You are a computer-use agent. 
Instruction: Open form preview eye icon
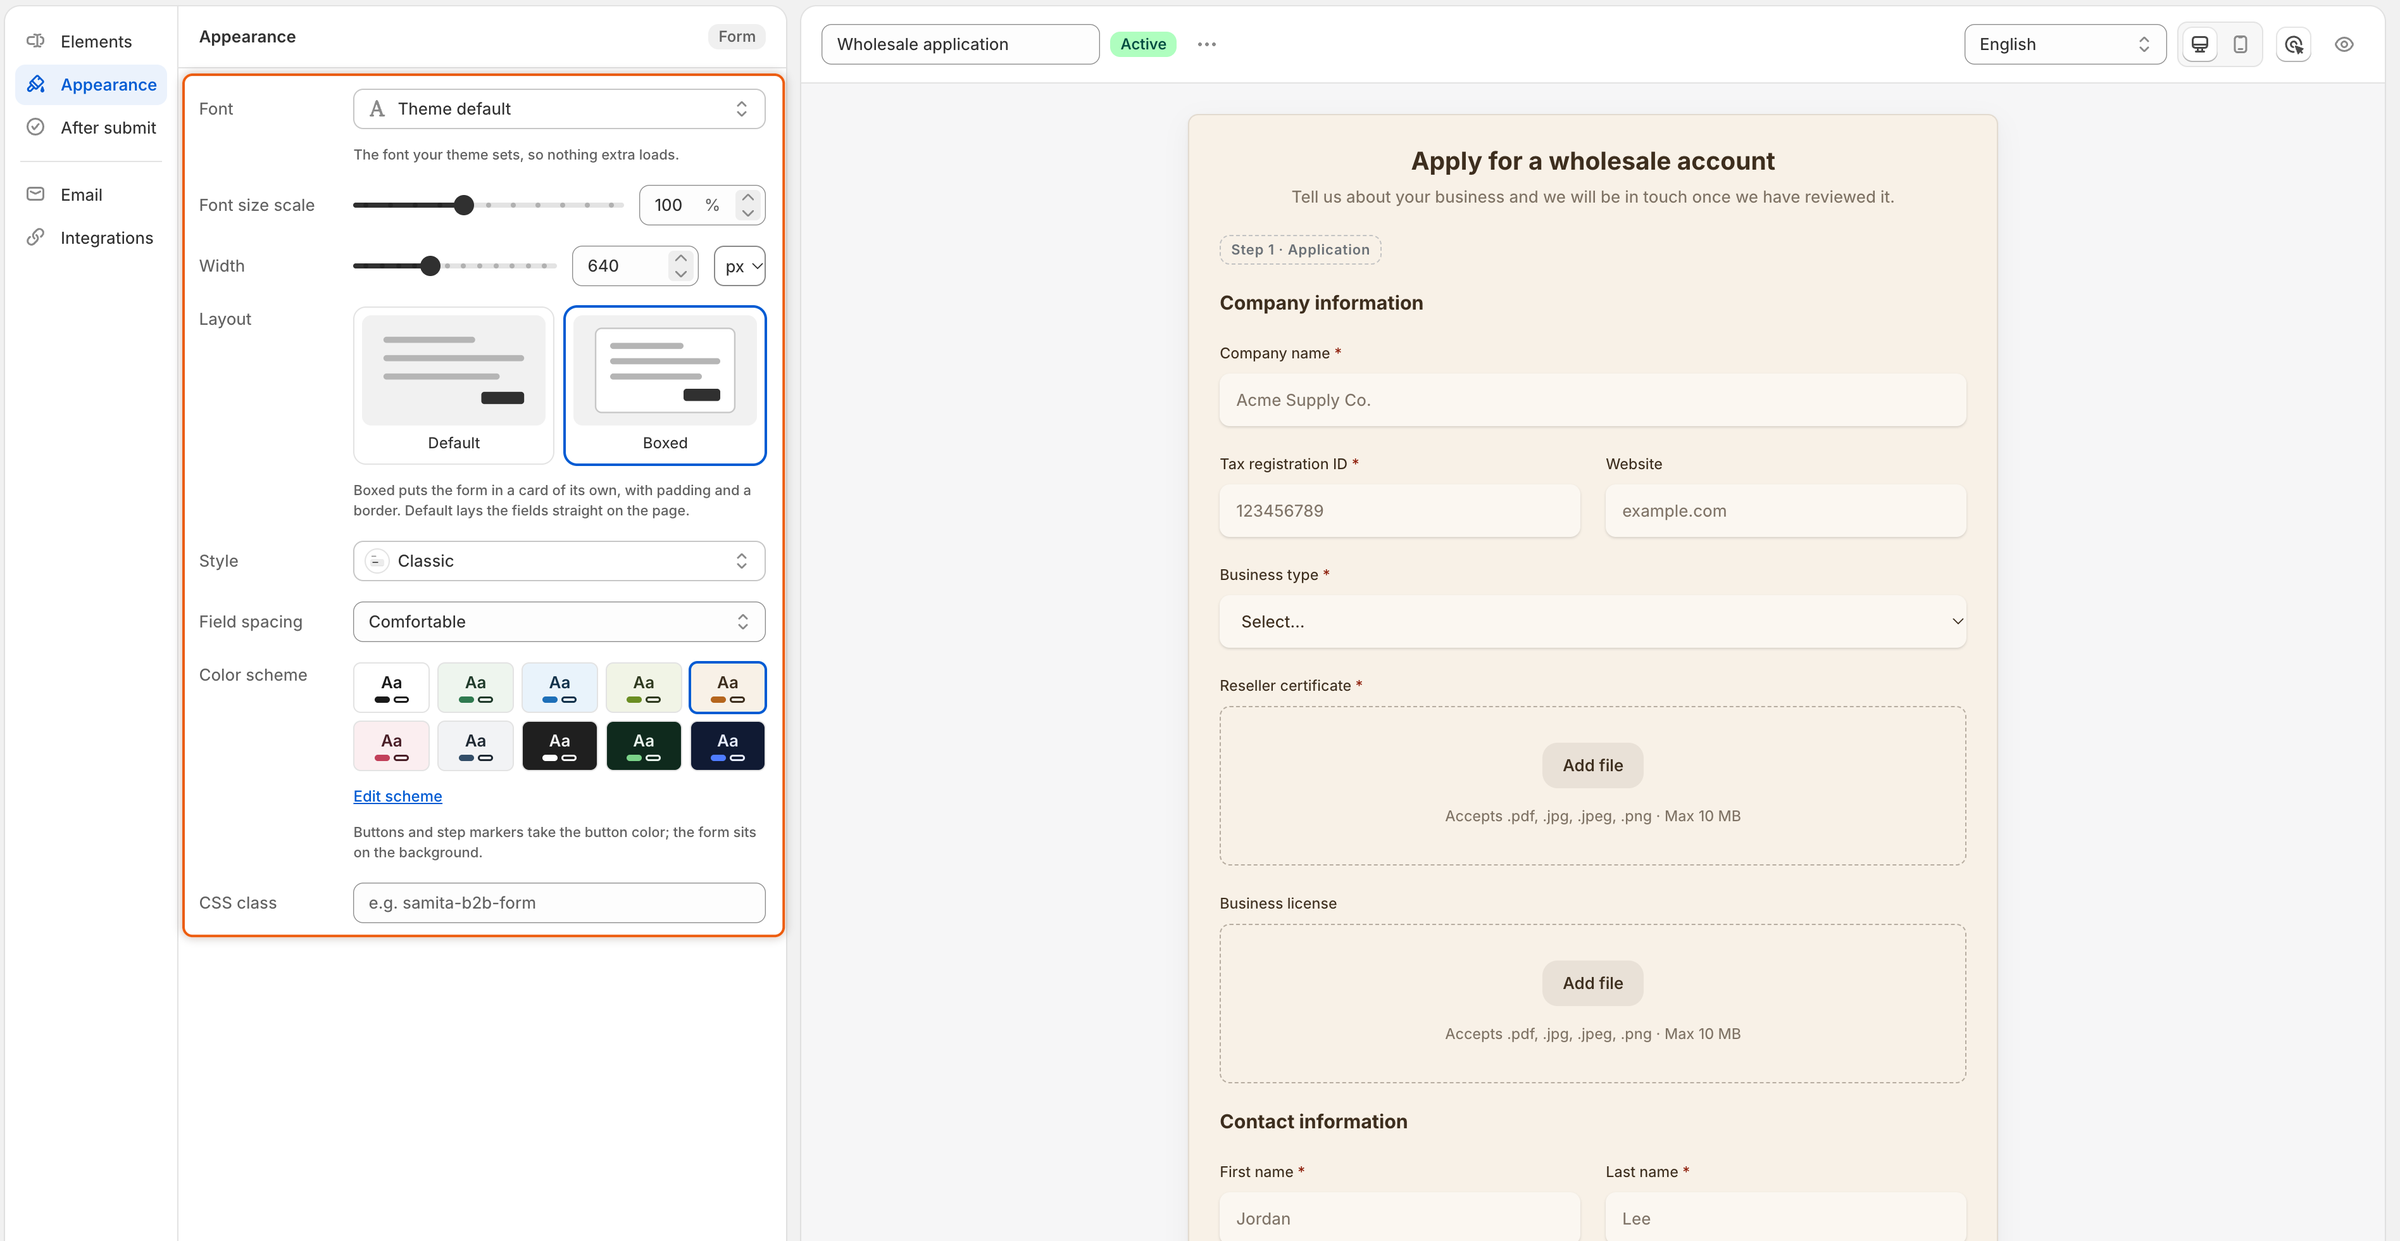click(2344, 44)
